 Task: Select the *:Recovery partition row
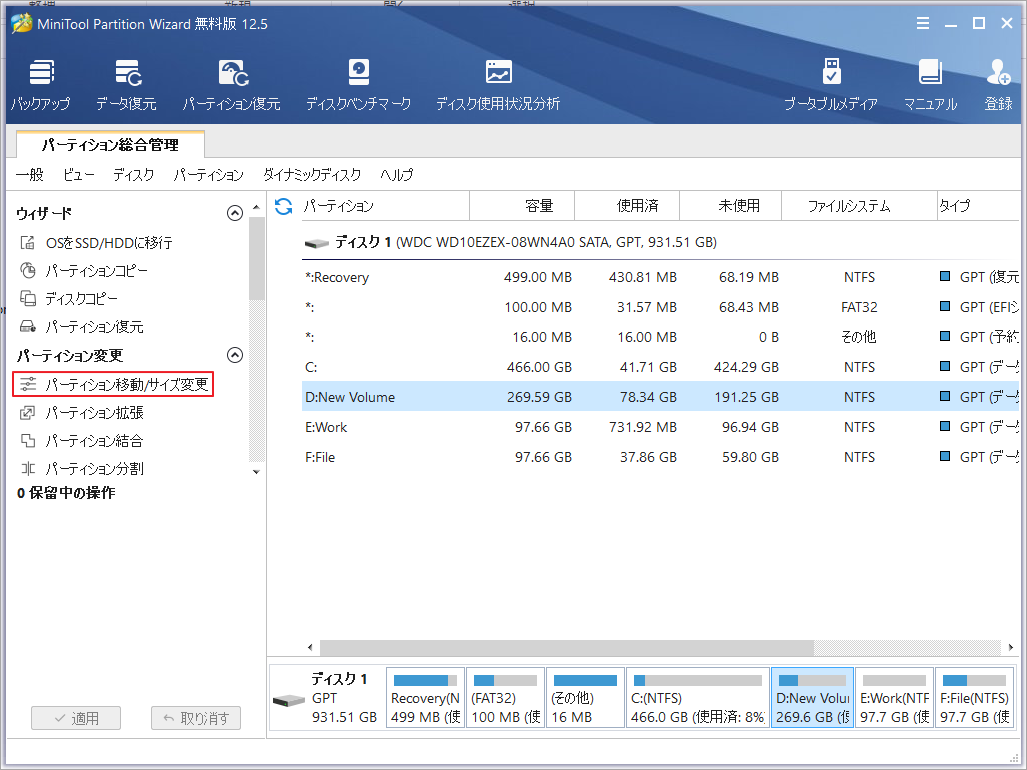point(660,277)
